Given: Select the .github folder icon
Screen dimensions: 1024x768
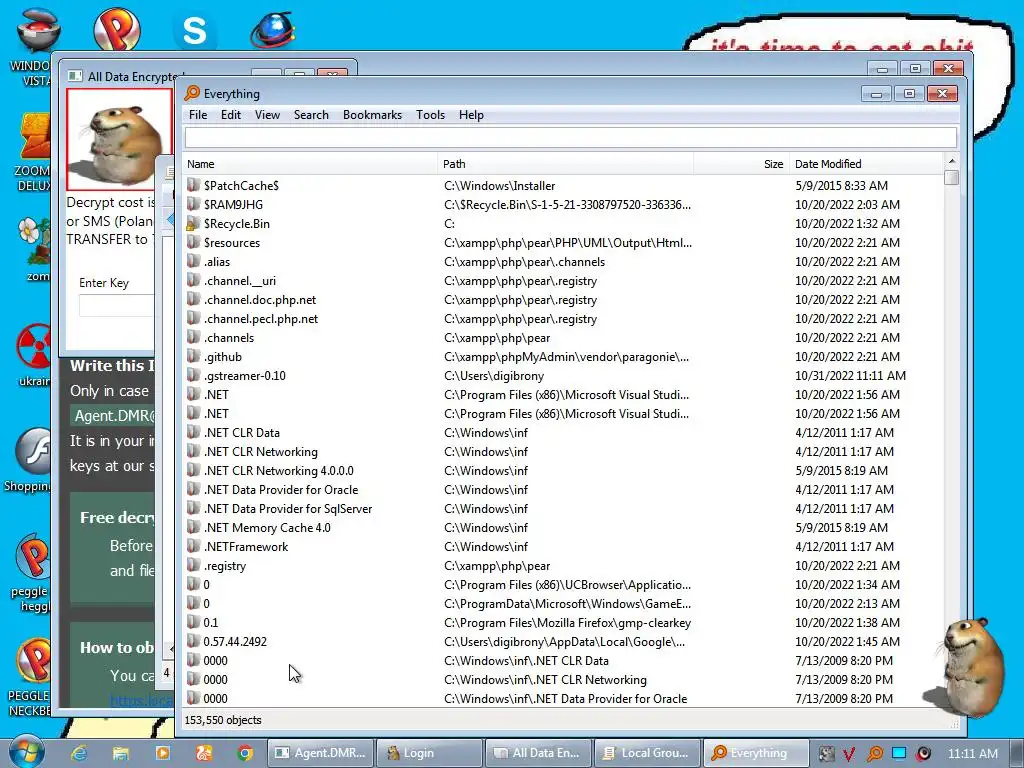Looking at the screenshot, I should [193, 356].
